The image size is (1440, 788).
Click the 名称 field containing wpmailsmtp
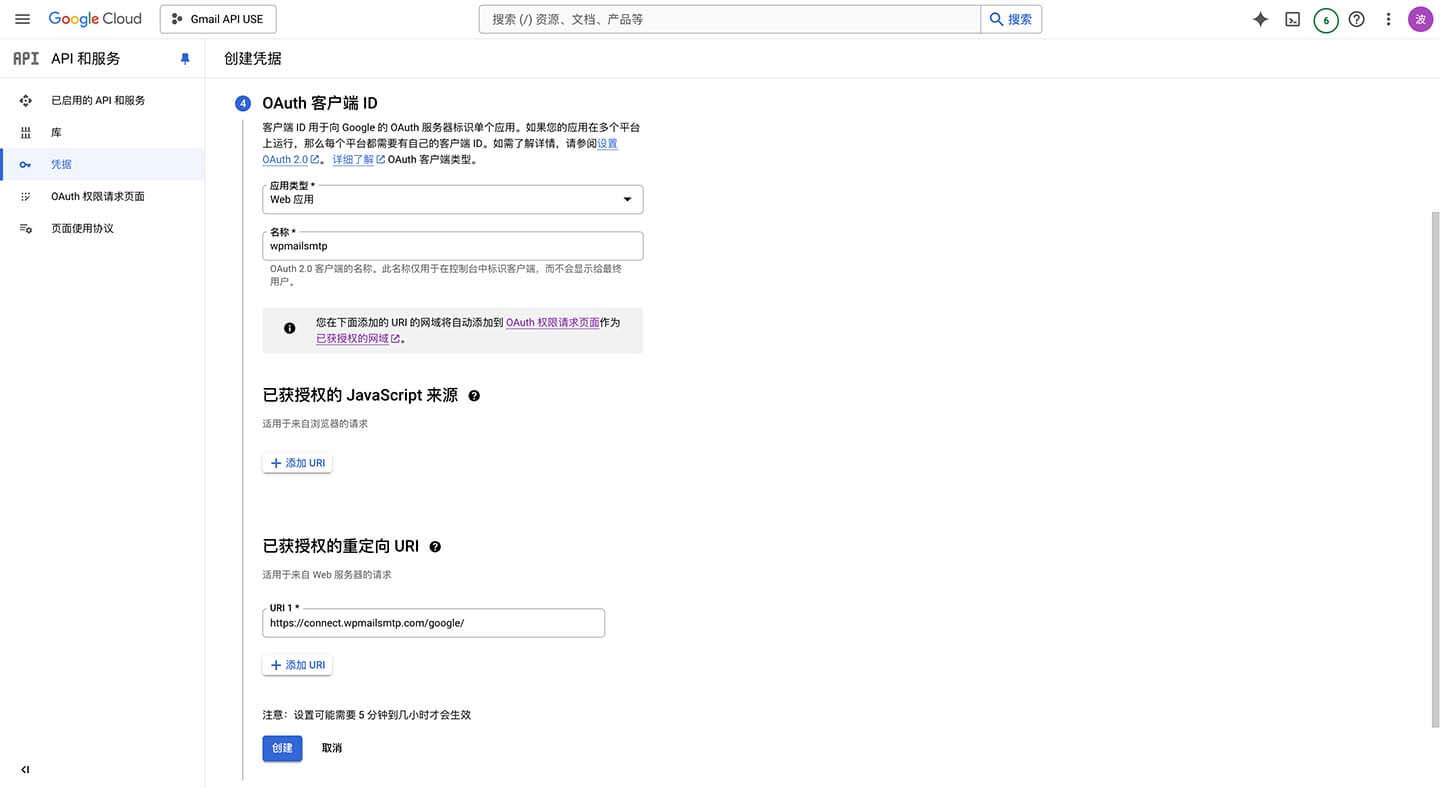coord(452,246)
